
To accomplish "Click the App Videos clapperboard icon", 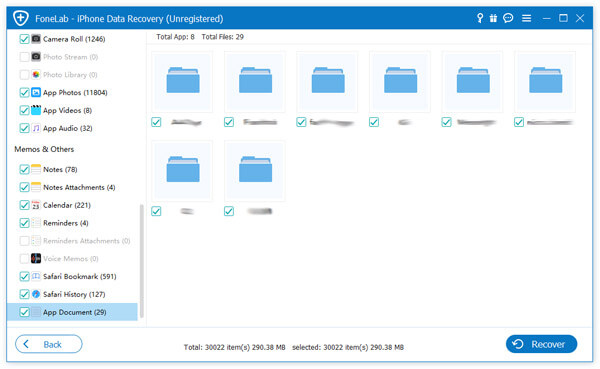I will pyautogui.click(x=36, y=110).
